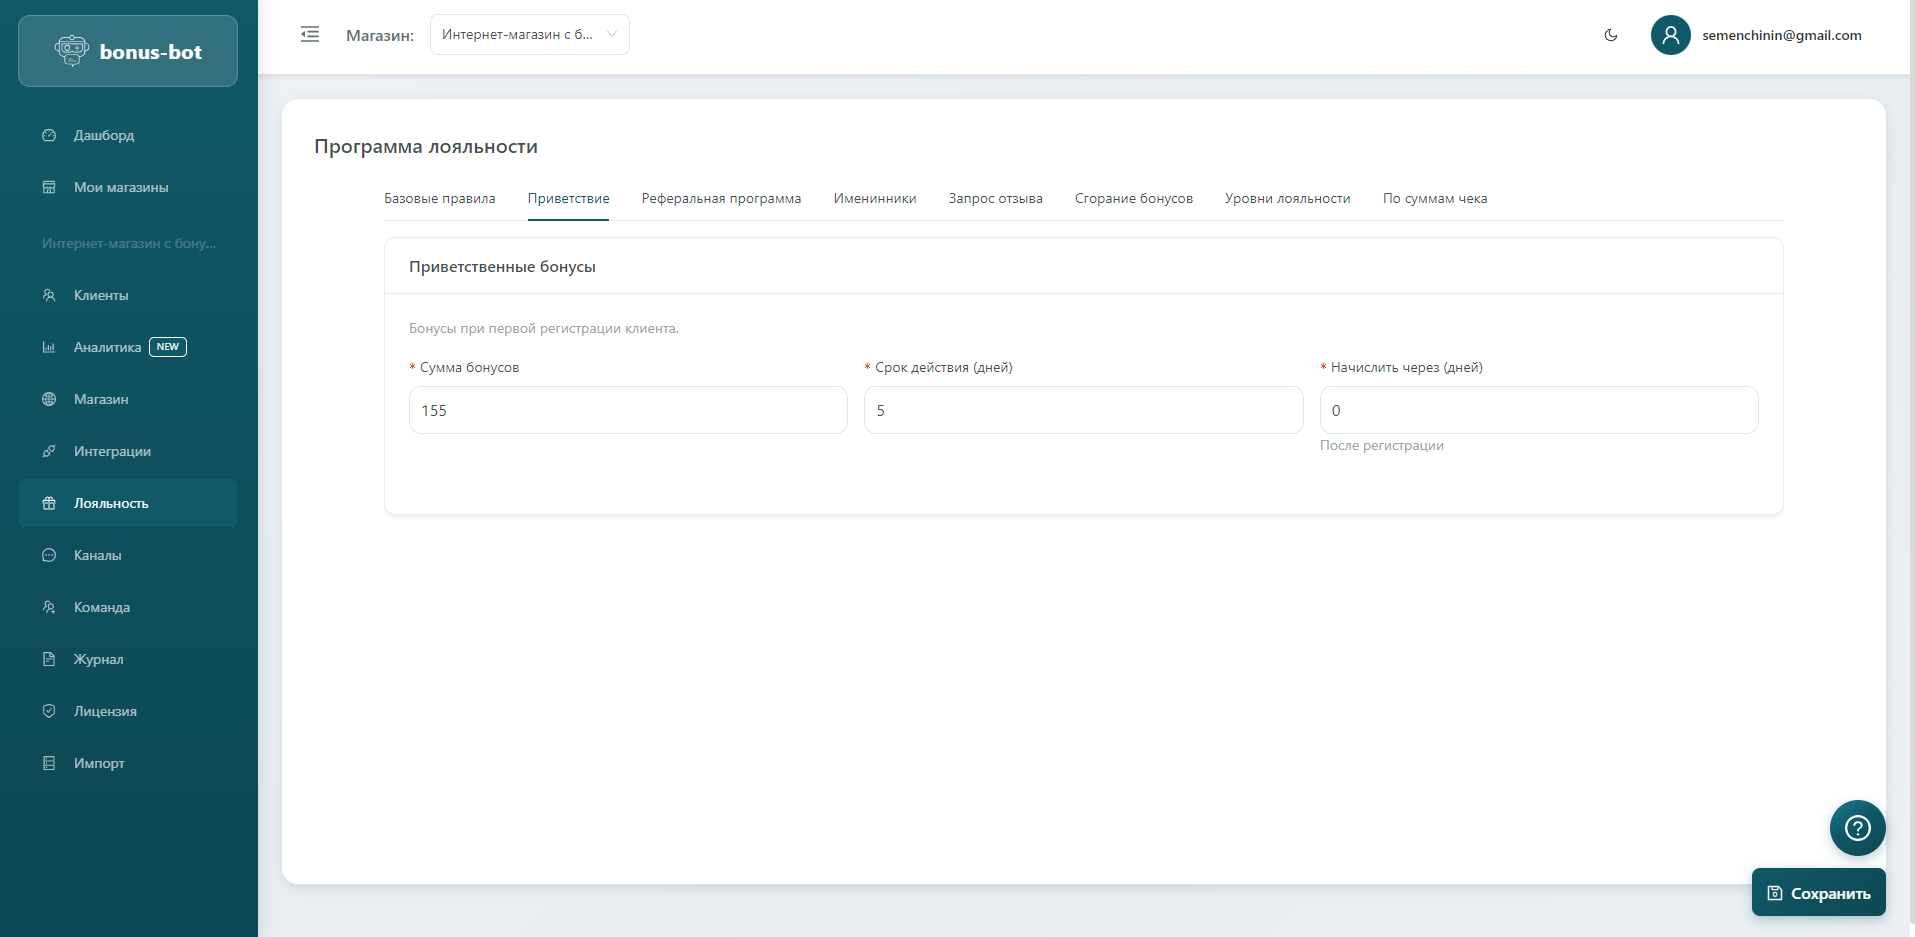Collapse the sidebar with the menu fold icon
The width and height of the screenshot is (1915, 937).
coord(310,35)
